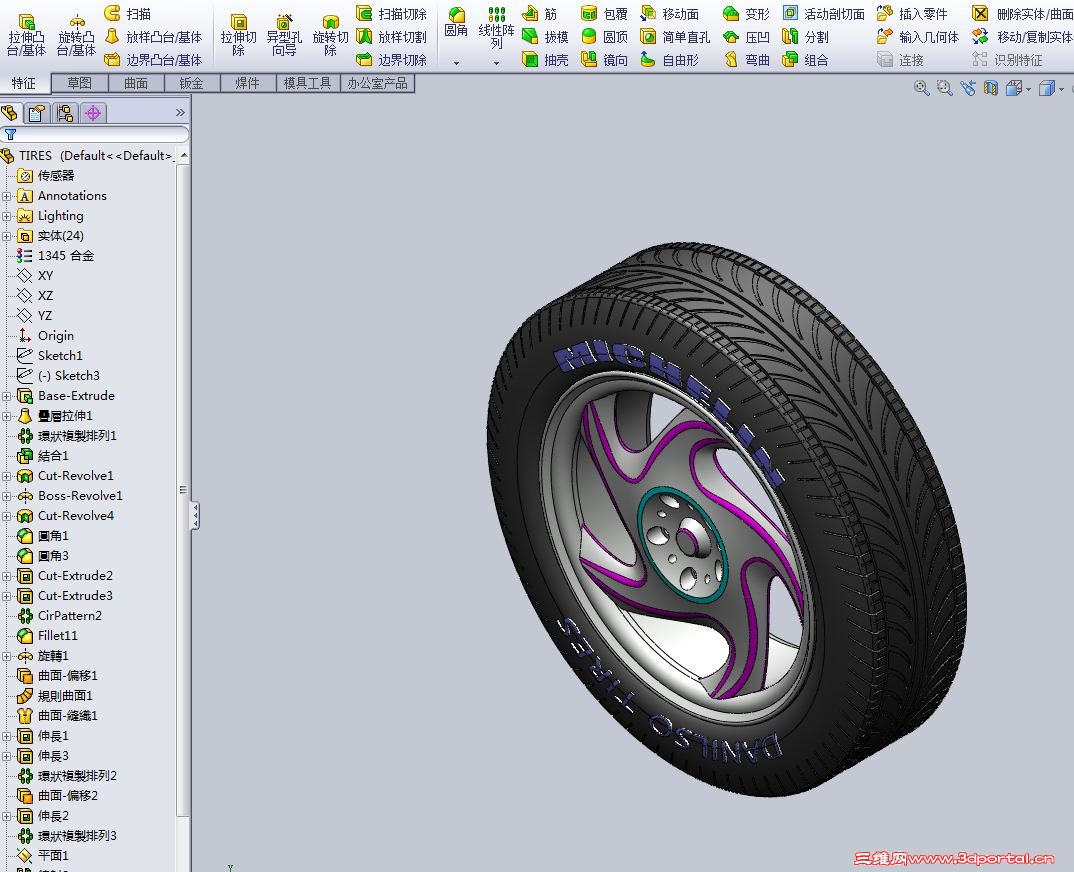The height and width of the screenshot is (872, 1074).
Task: Click the 分割 split tool
Action: pyautogui.click(x=806, y=37)
